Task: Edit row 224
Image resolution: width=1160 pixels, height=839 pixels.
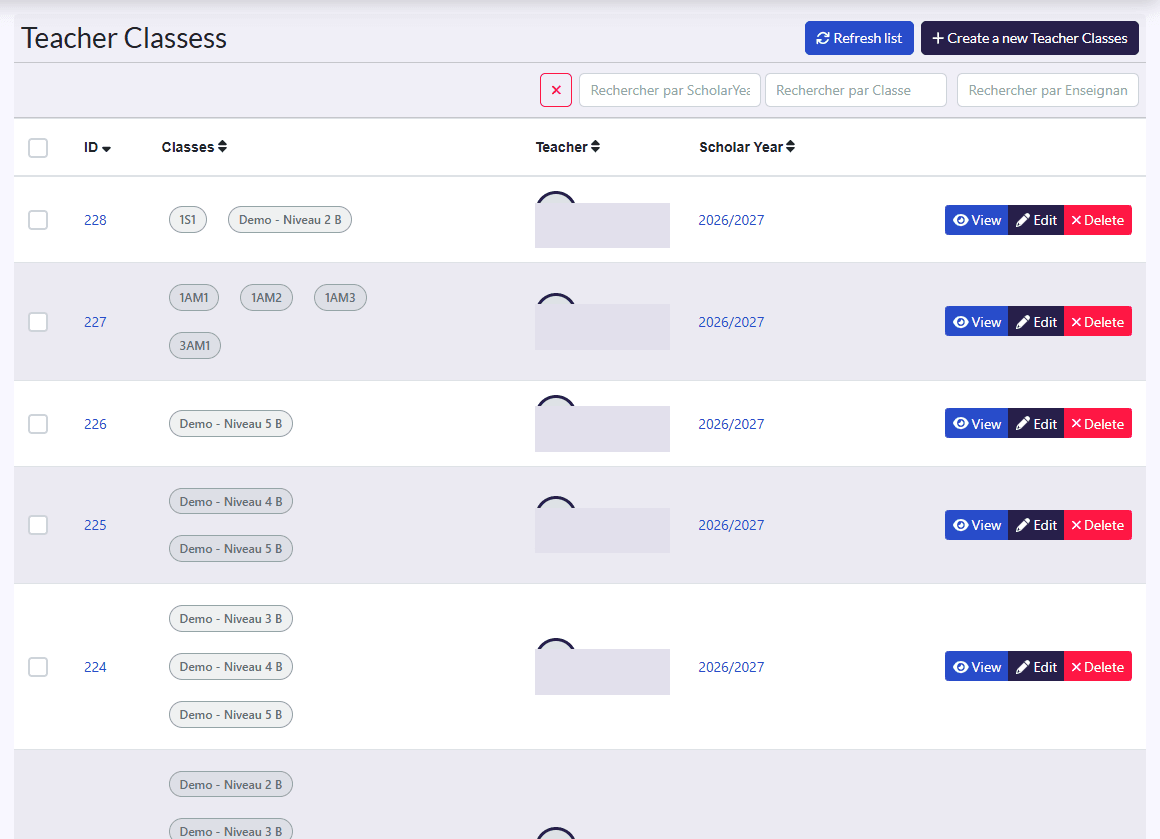Action: [x=1036, y=667]
